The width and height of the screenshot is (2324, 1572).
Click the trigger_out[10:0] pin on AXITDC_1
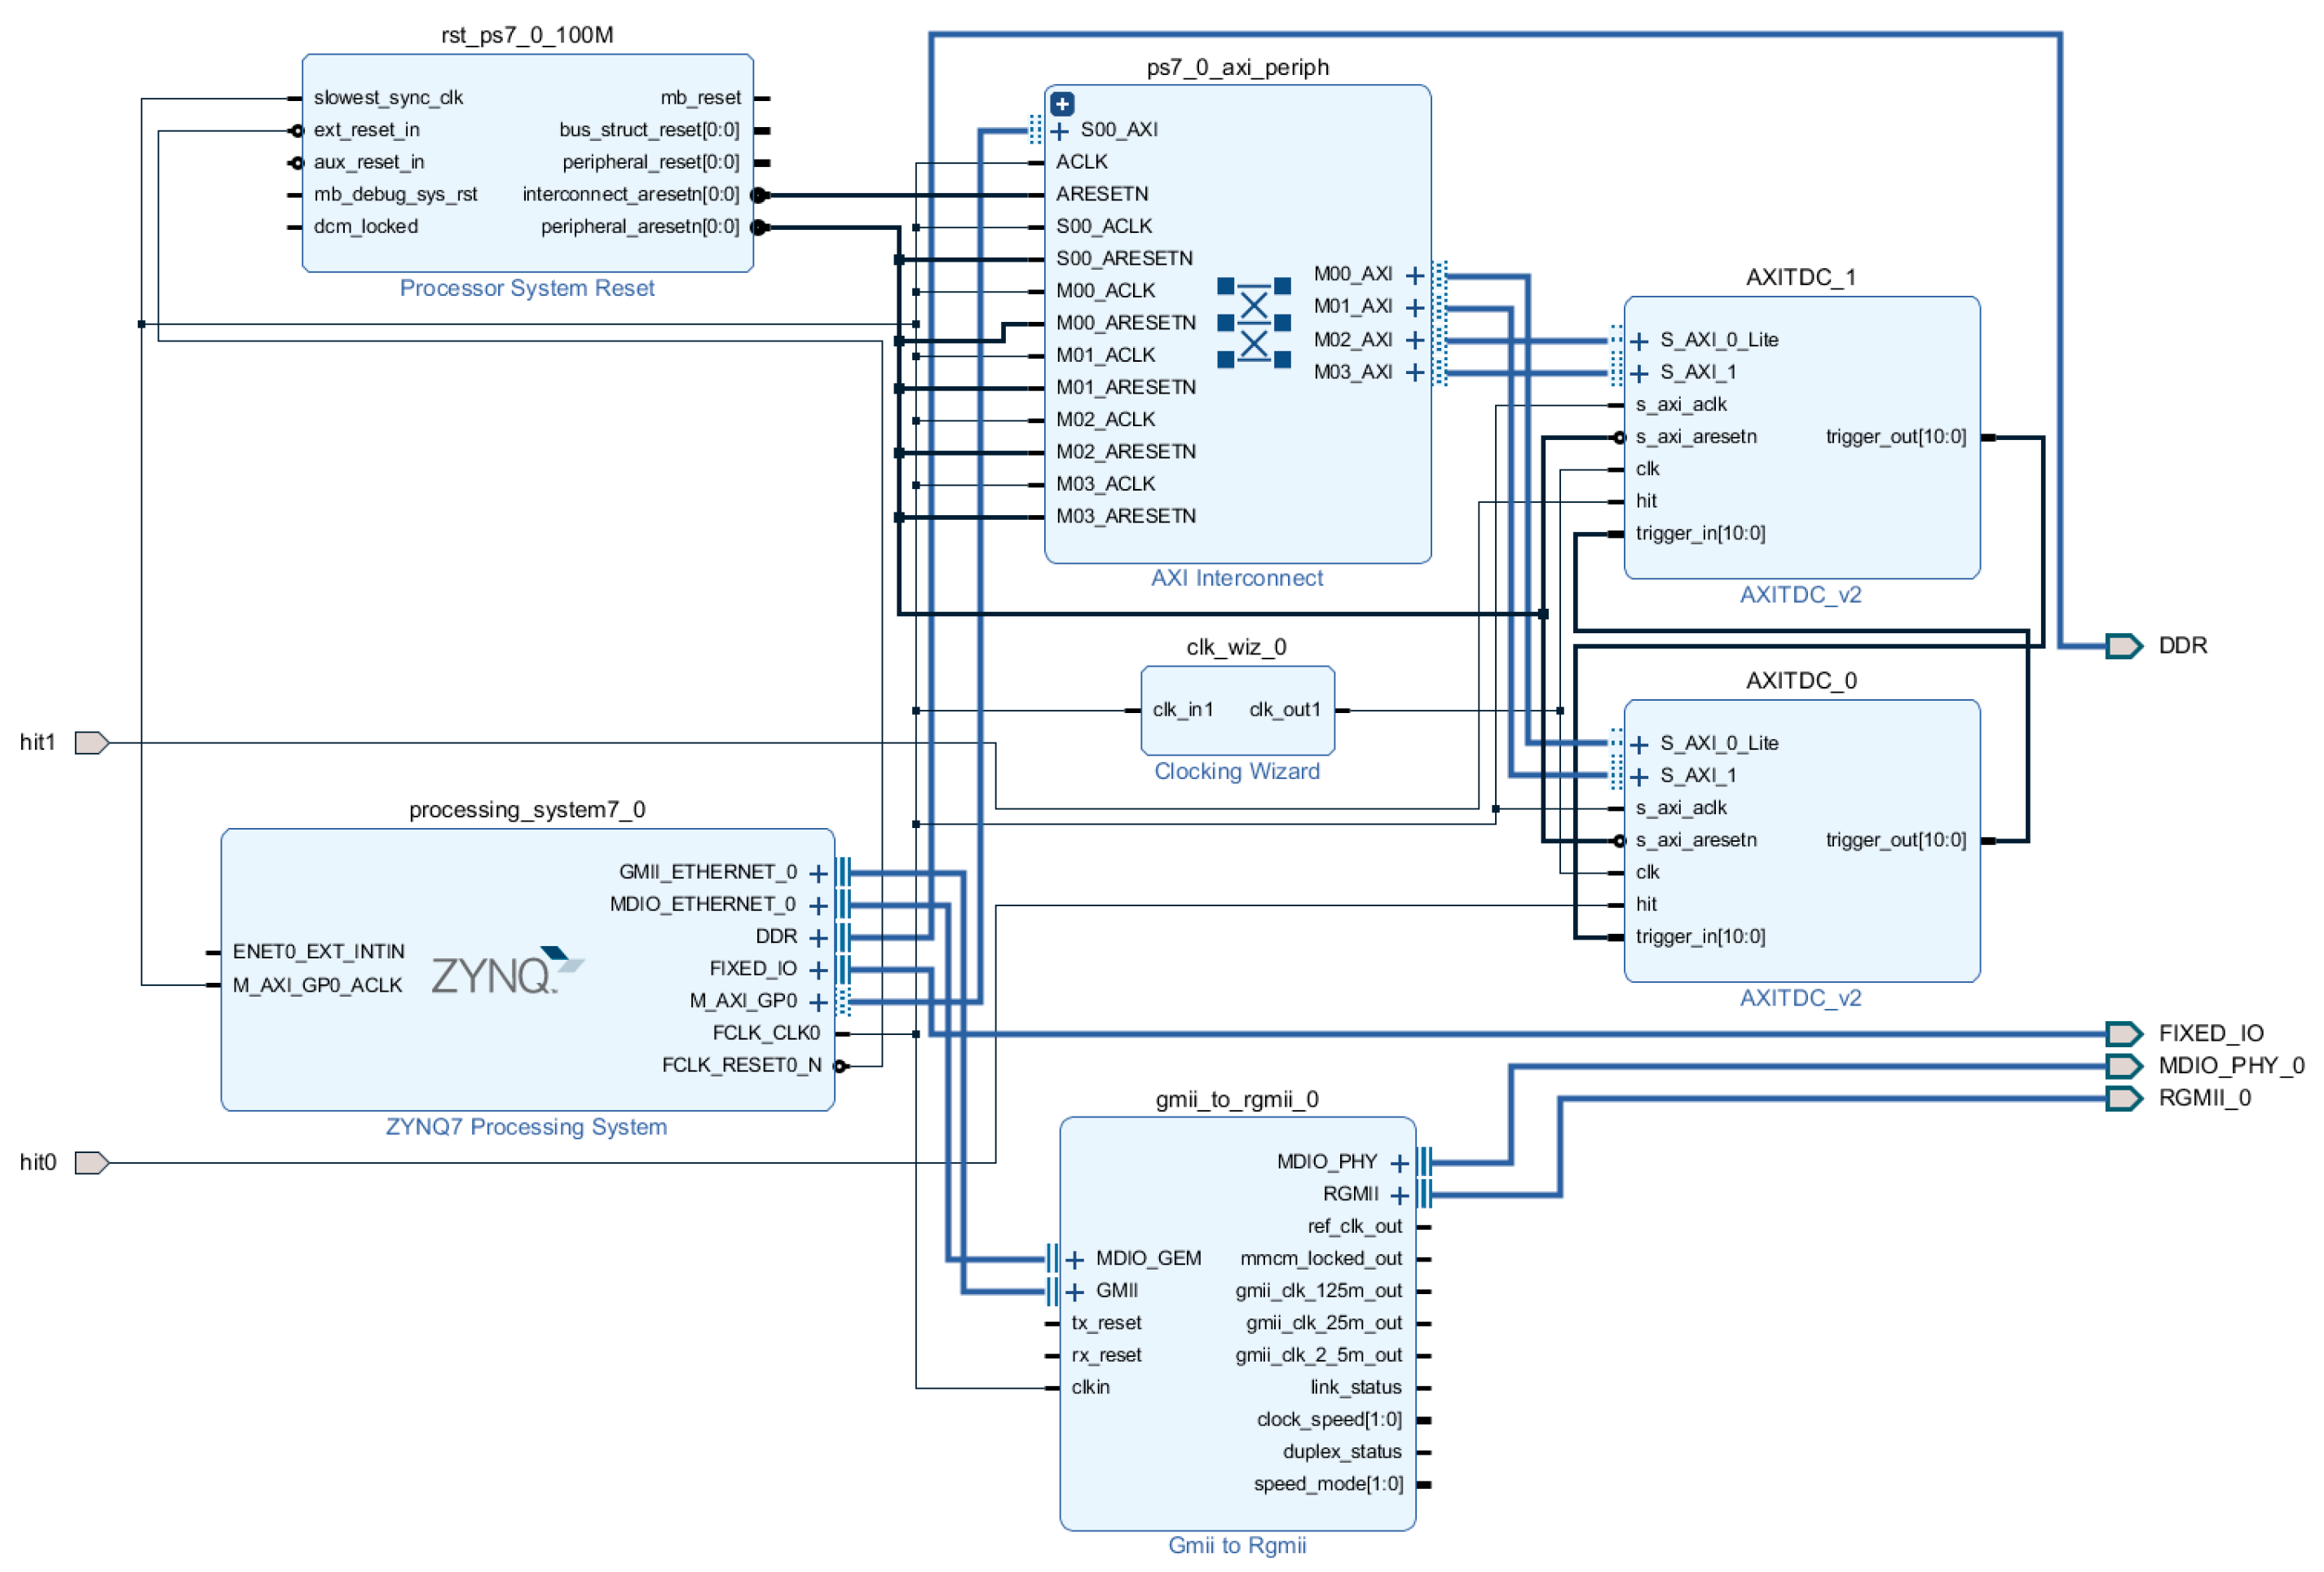(1988, 437)
